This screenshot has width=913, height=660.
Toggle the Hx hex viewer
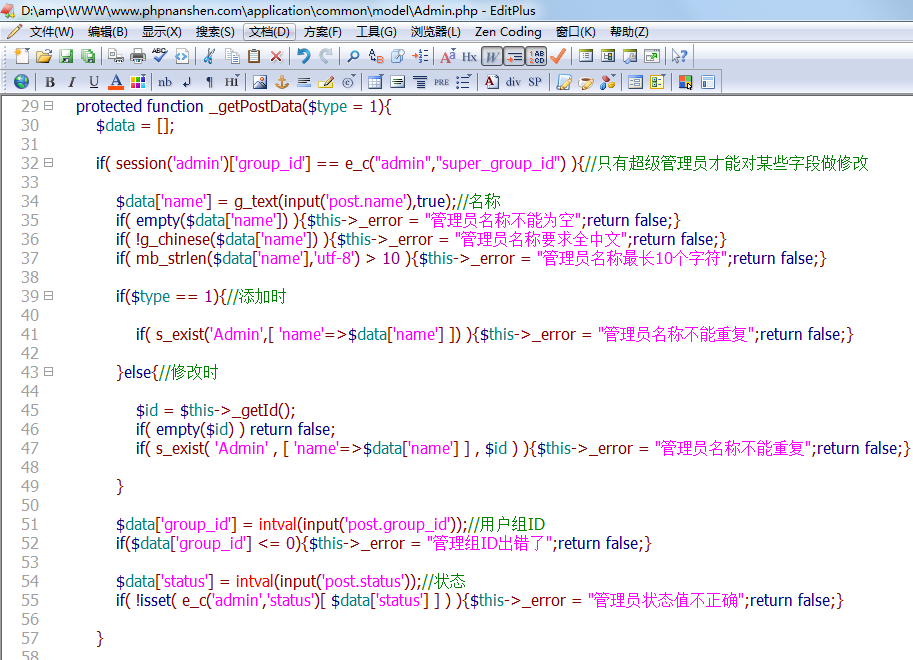[469, 57]
